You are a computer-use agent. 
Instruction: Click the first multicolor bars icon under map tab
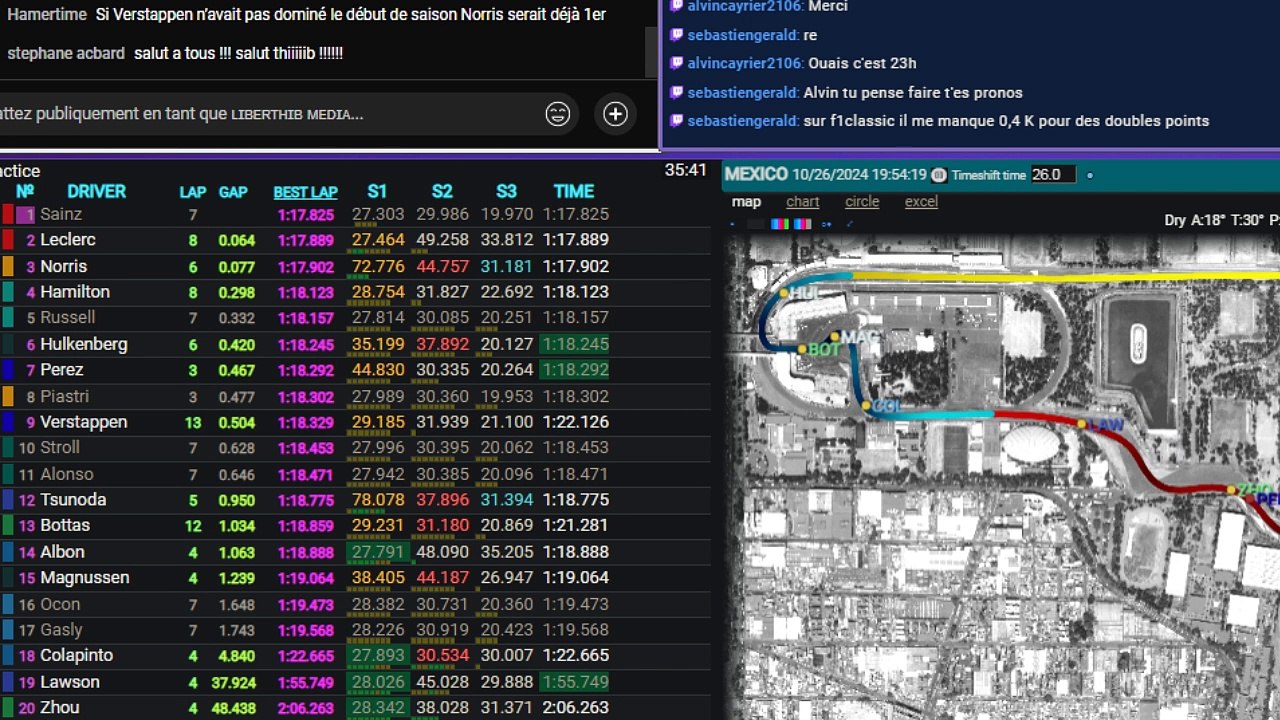780,224
